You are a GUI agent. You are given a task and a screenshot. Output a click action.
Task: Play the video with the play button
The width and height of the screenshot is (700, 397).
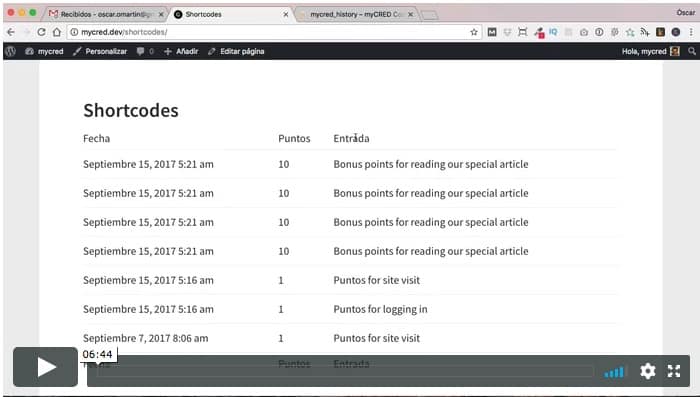(x=45, y=367)
